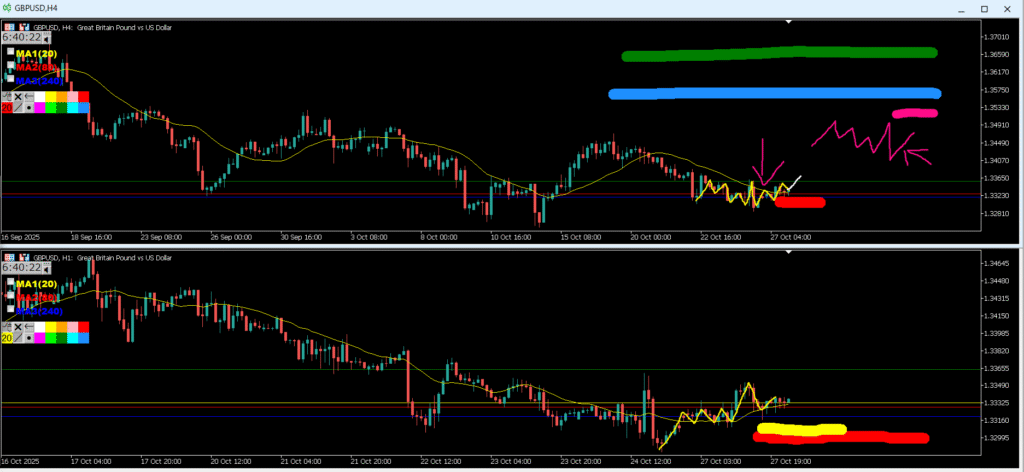1024x472 pixels.
Task: Click the speaker icon beside the H1 clock
Action: tap(46, 269)
